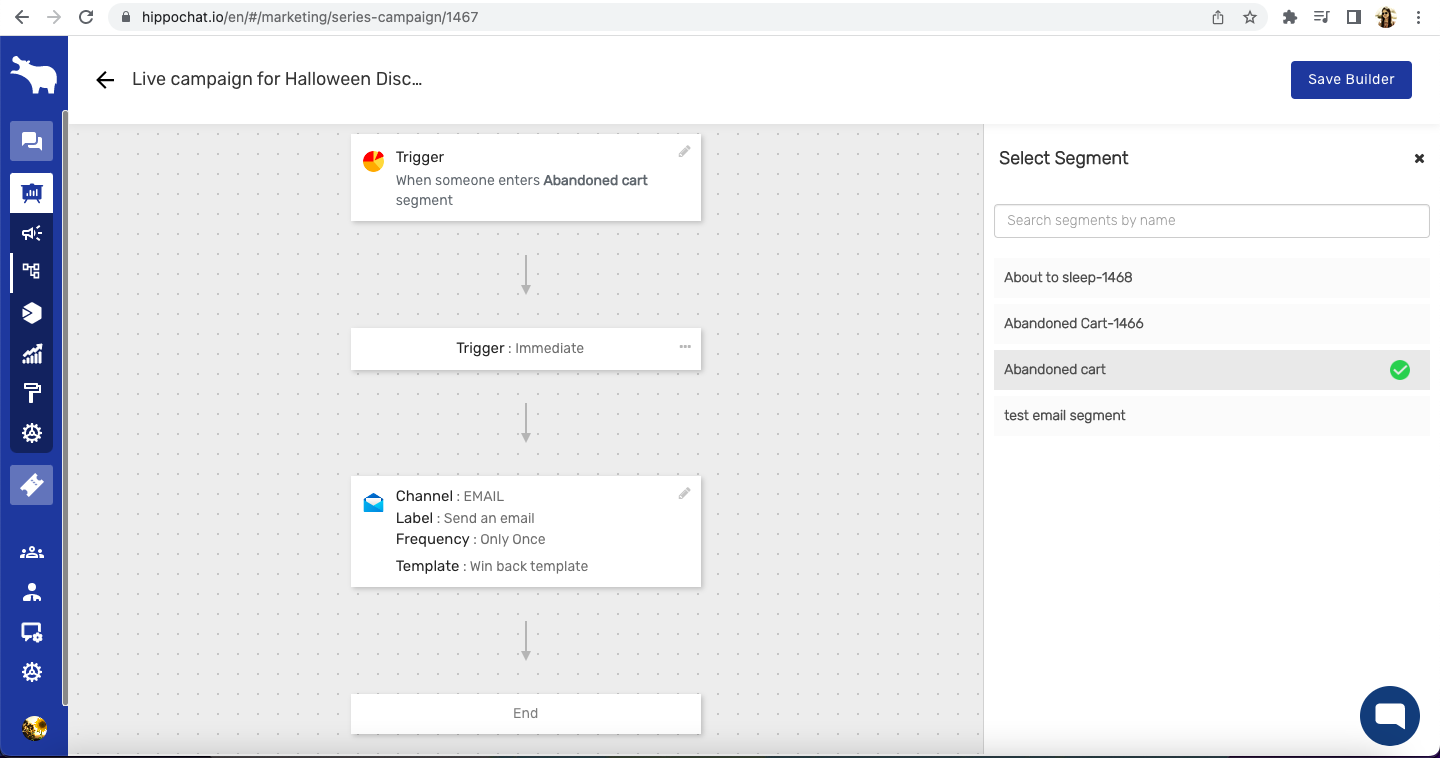
Task: Open the chat support widget bubble
Action: pos(1389,716)
